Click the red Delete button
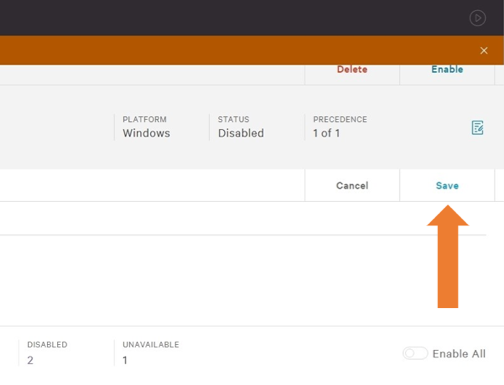The height and width of the screenshot is (385, 504). [352, 69]
